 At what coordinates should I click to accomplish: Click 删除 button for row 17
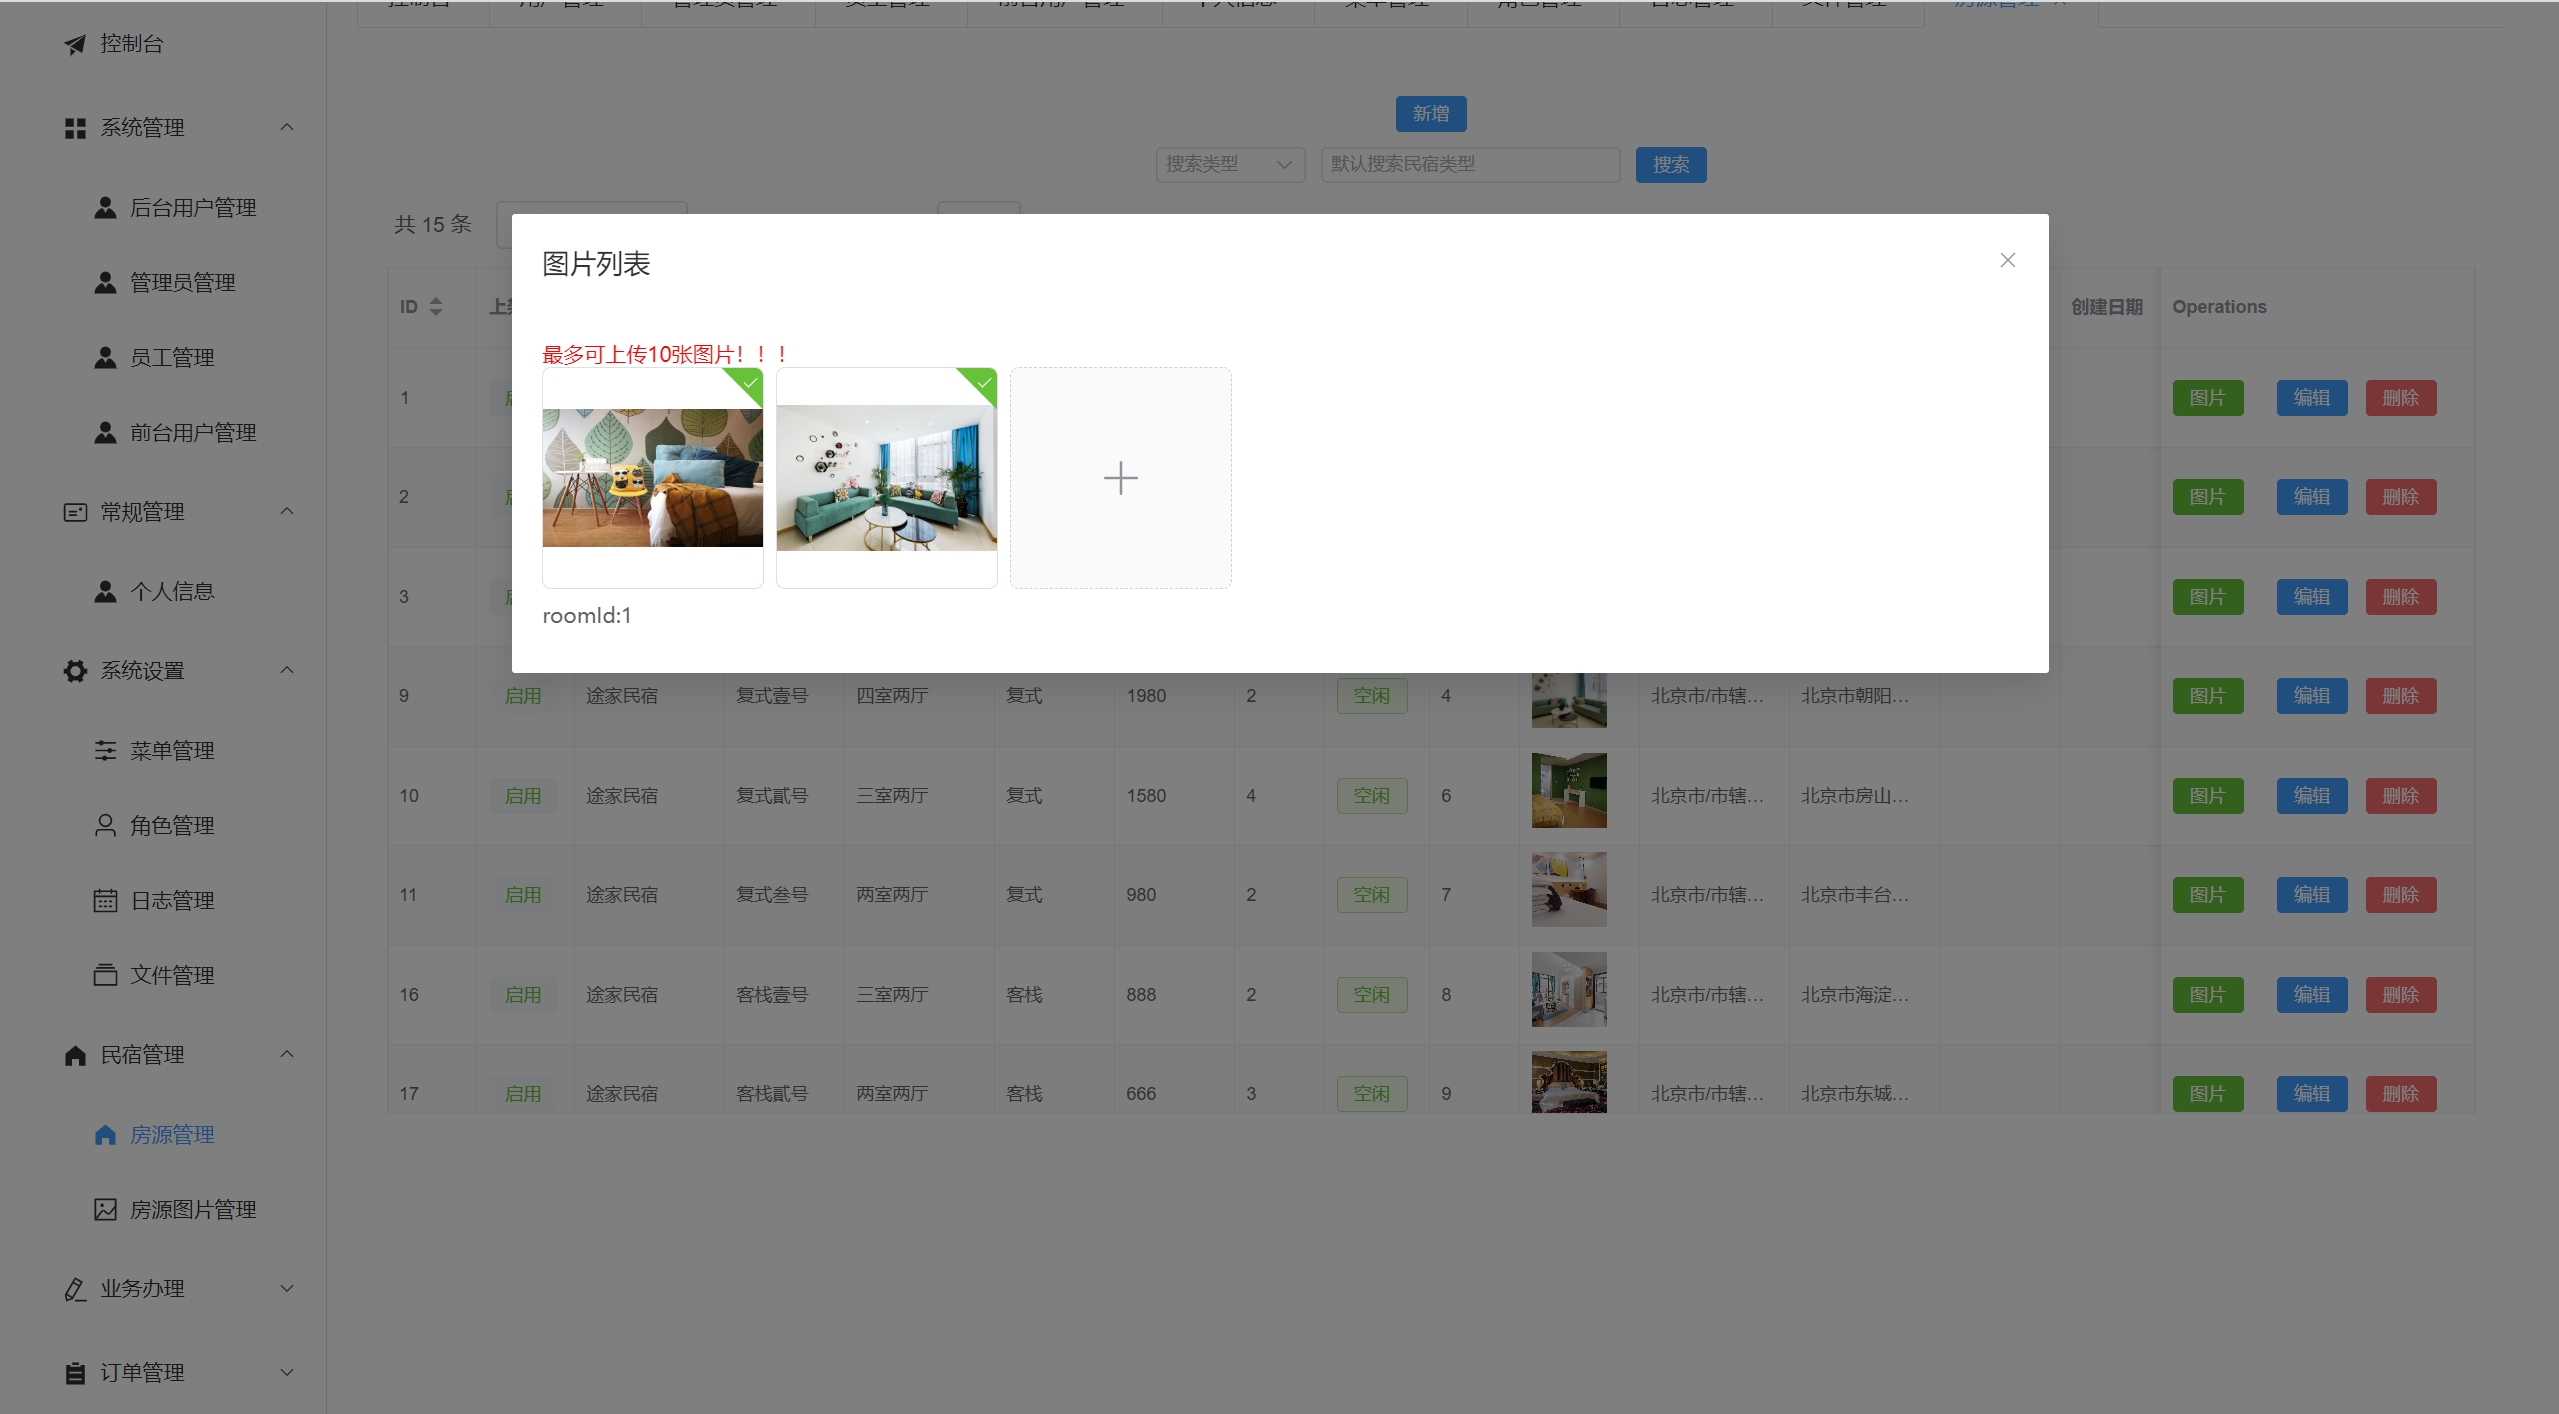click(x=2400, y=1093)
